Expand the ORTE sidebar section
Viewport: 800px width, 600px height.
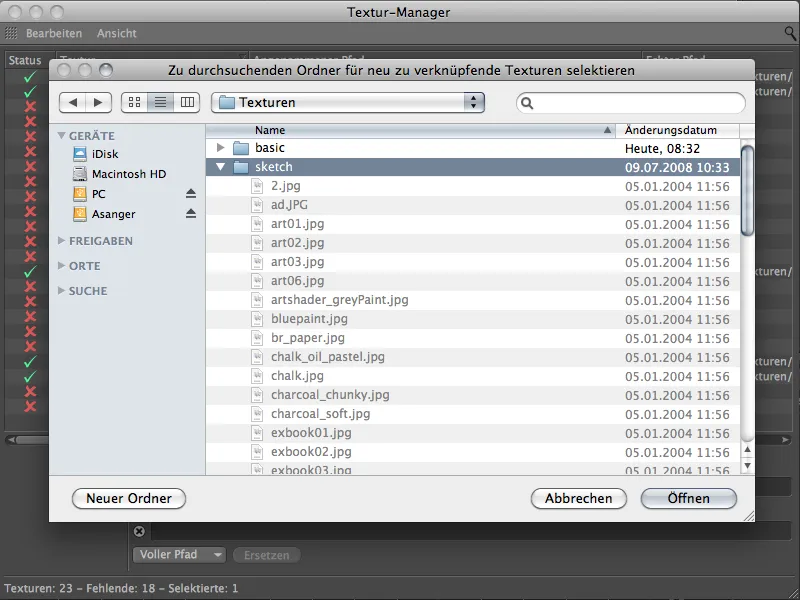[x=61, y=265]
